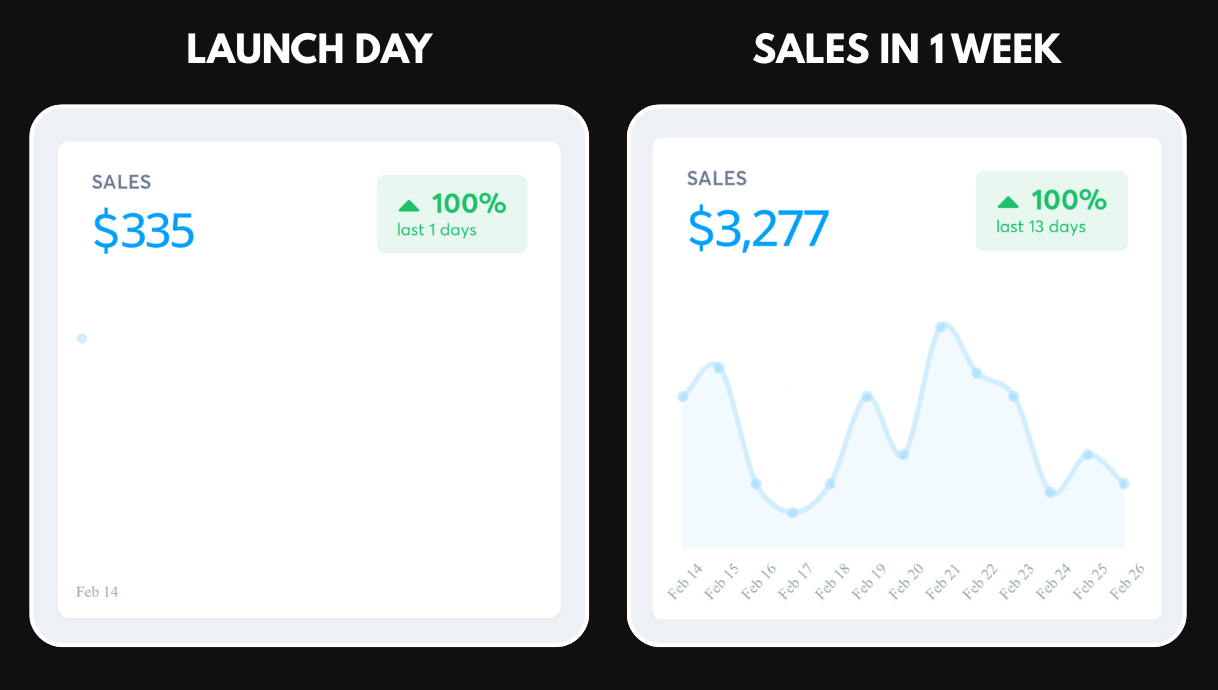Screen dimensions: 1218x690
Task: Click the lowest data point above Feb 17
Action: 792,512
